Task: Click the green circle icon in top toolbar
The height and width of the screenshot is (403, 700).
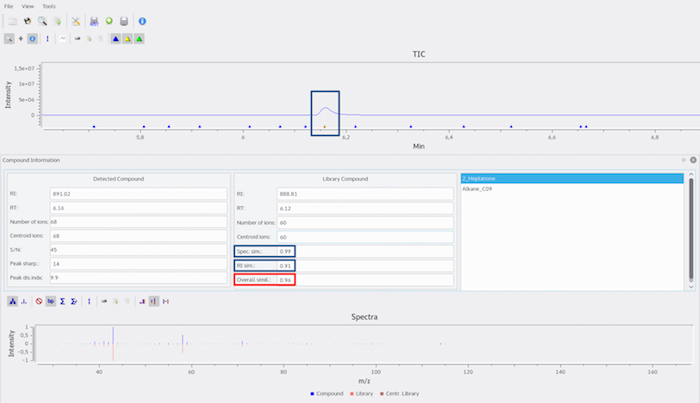Action: tap(108, 21)
